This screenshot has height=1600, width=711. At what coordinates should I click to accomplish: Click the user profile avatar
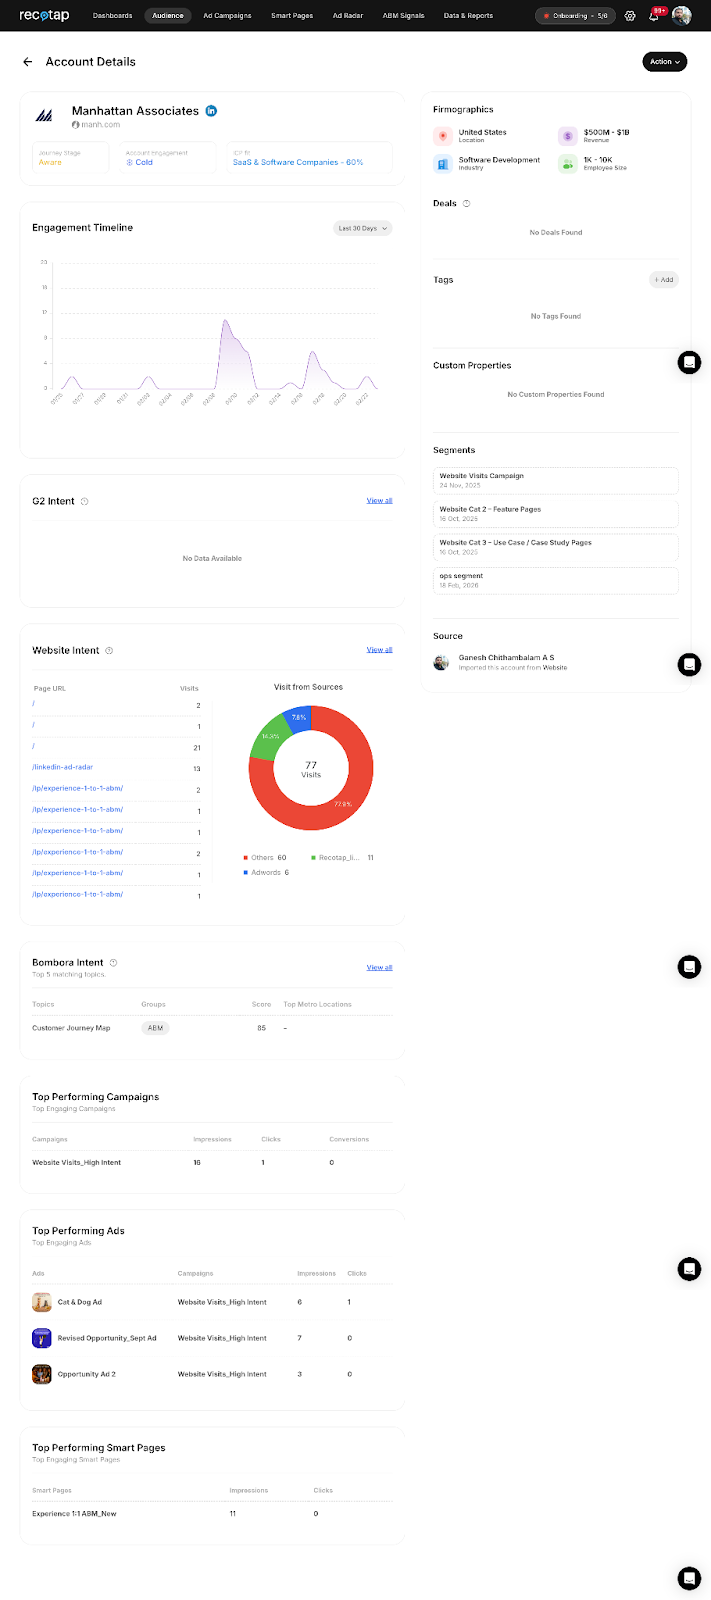tap(681, 16)
